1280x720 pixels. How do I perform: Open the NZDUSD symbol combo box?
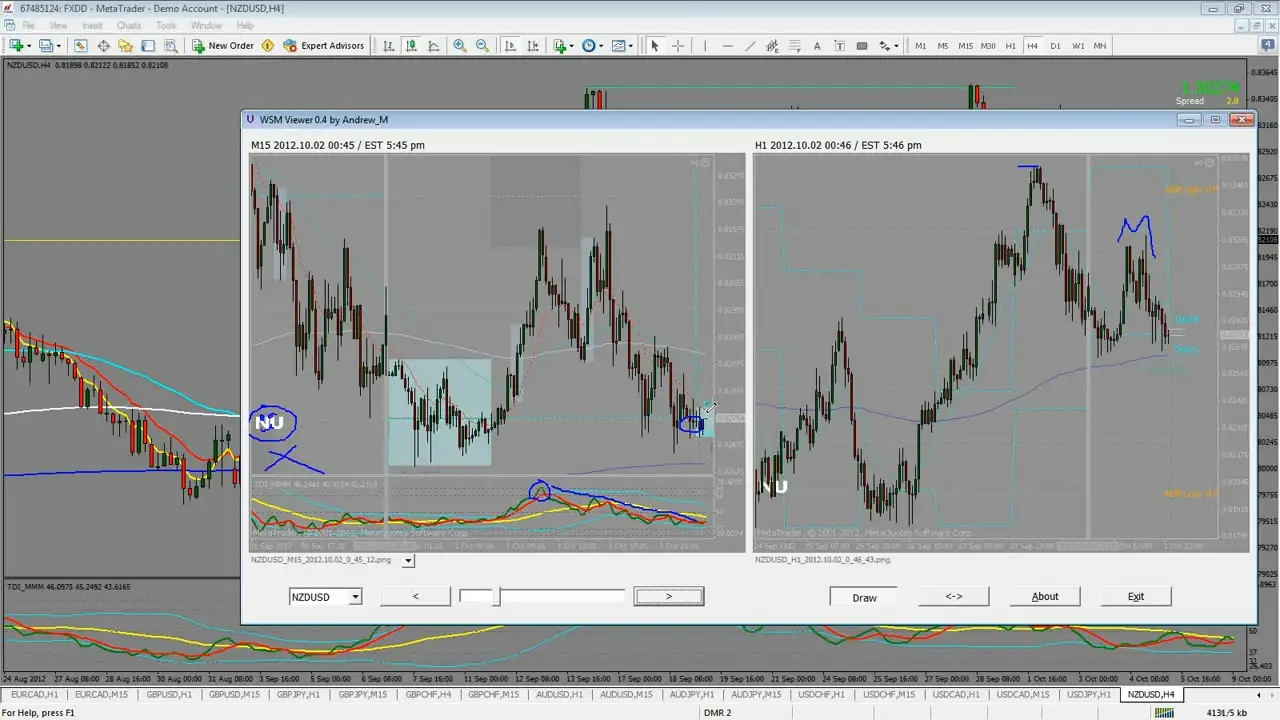coord(326,597)
